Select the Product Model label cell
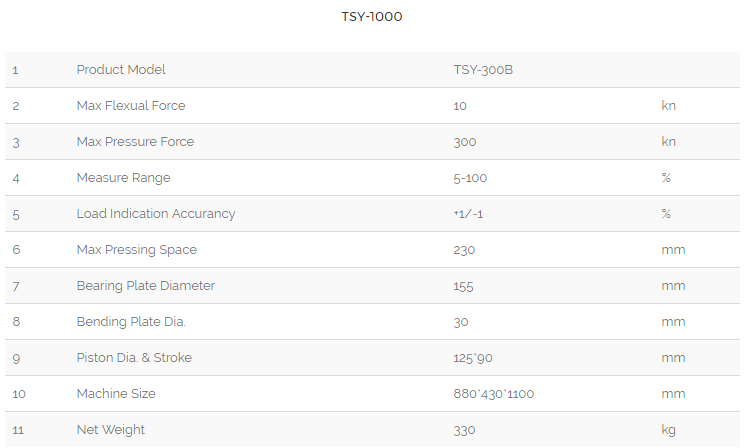The height and width of the screenshot is (448, 746). click(x=121, y=69)
